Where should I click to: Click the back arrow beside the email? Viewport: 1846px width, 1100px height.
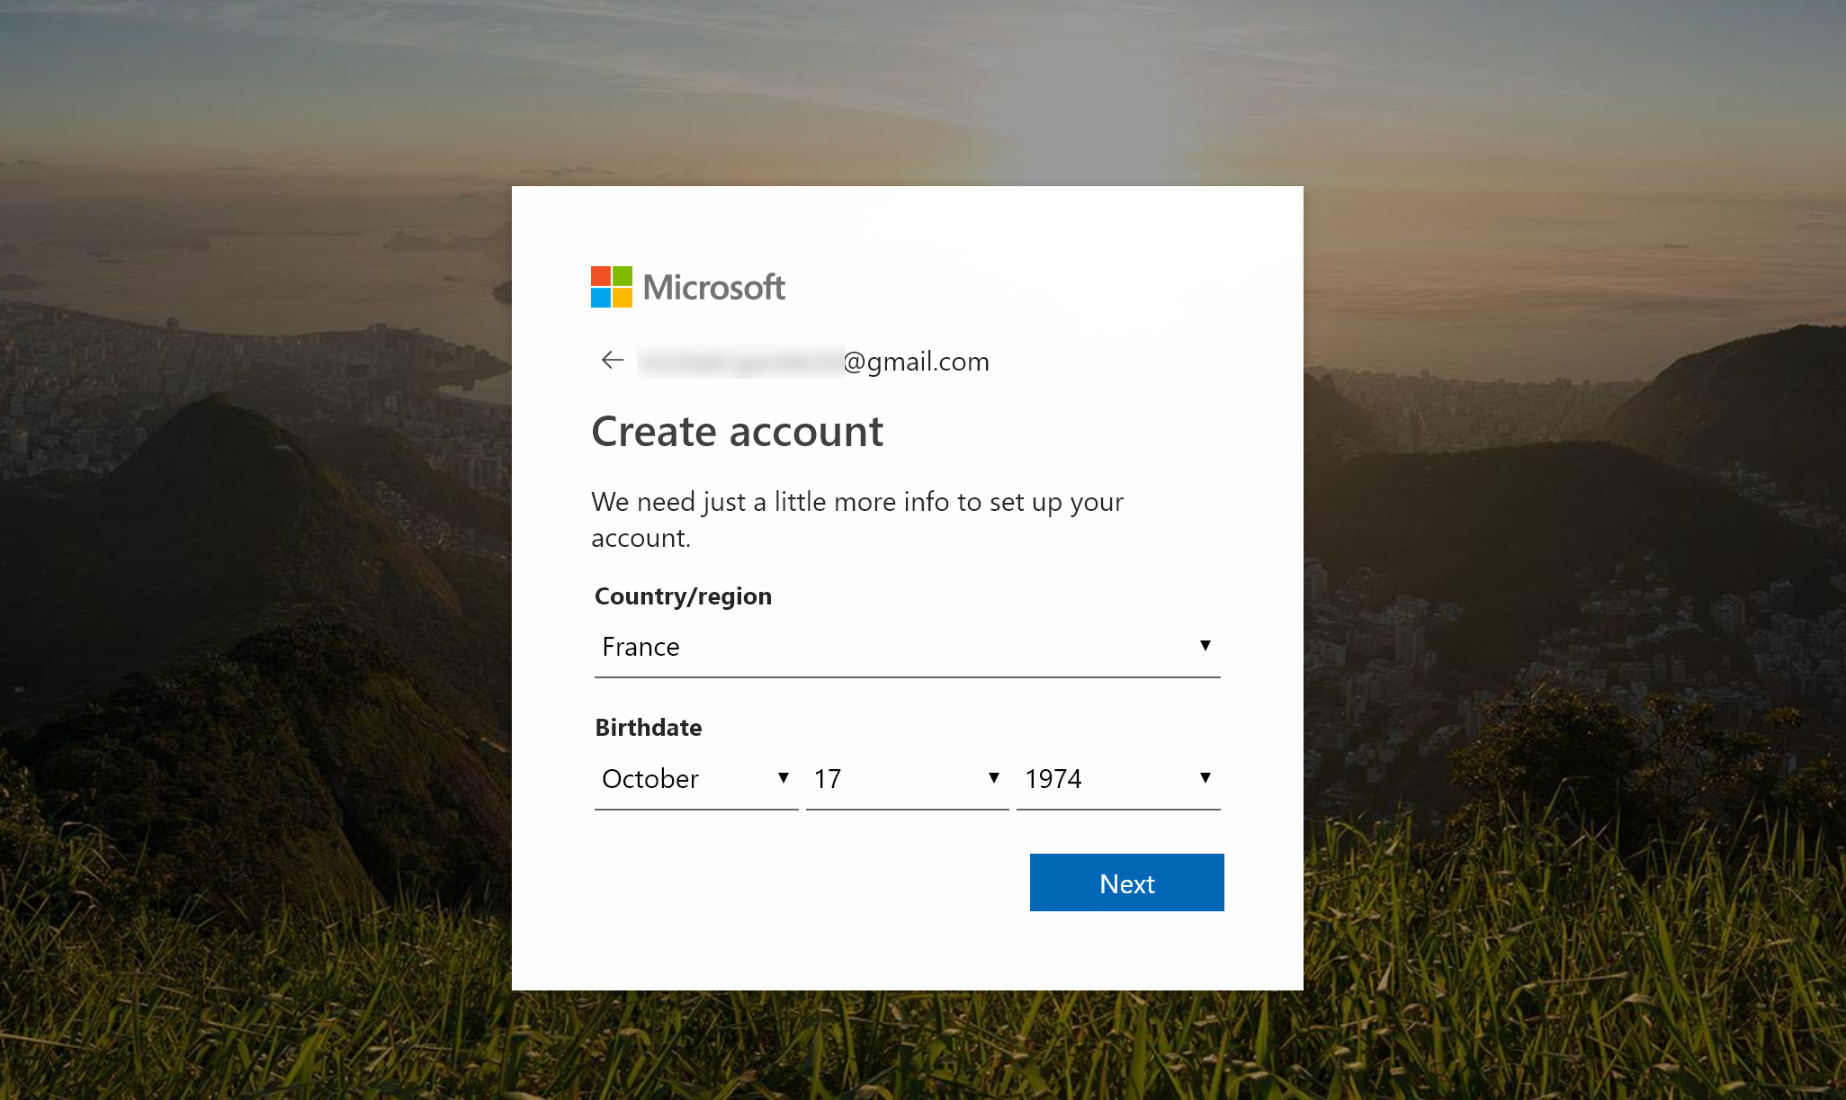click(x=612, y=360)
